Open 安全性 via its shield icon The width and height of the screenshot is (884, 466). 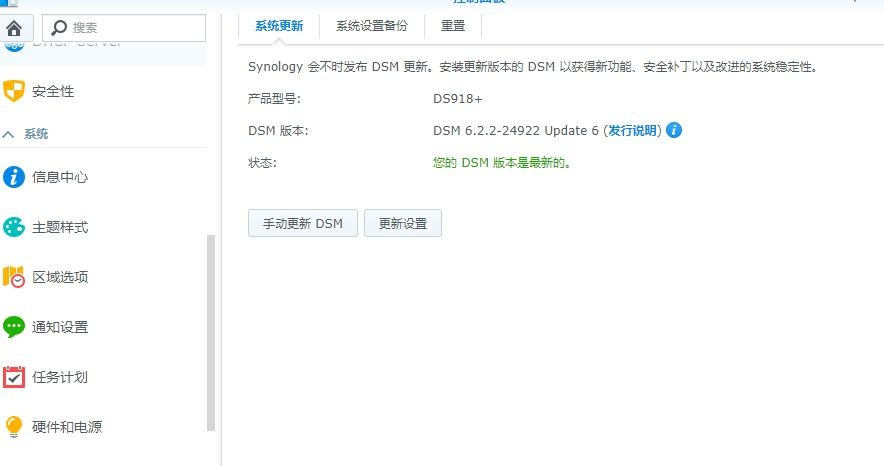(x=14, y=92)
